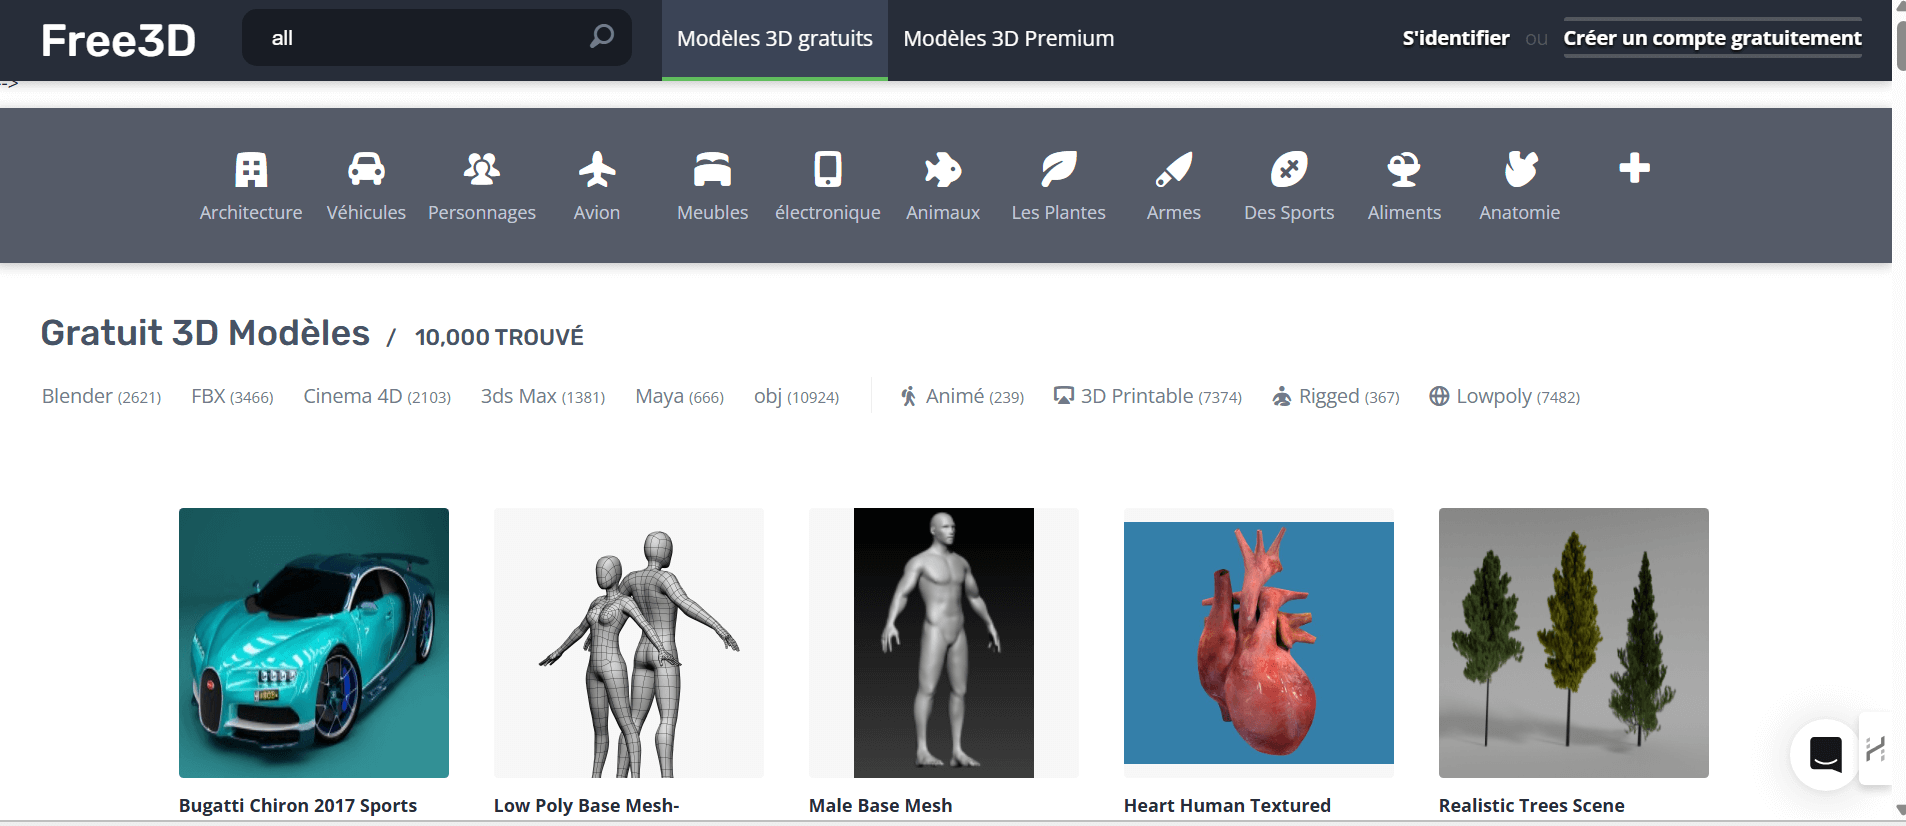
Task: Select the électronique device icon
Action: click(x=828, y=169)
